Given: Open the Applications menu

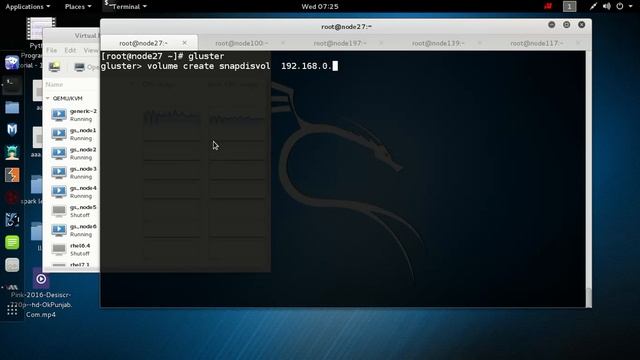Looking at the screenshot, I should (x=27, y=7).
